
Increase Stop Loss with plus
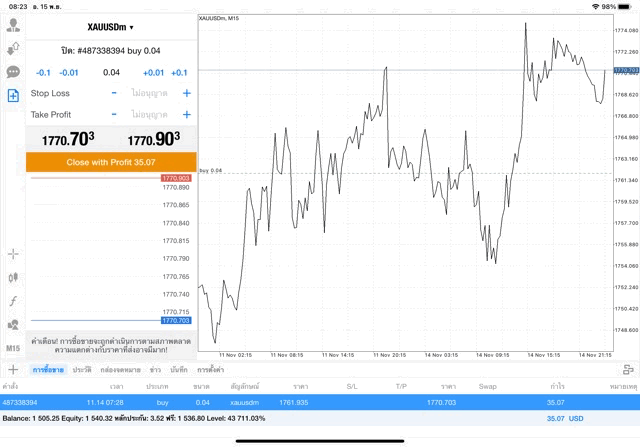click(x=187, y=93)
